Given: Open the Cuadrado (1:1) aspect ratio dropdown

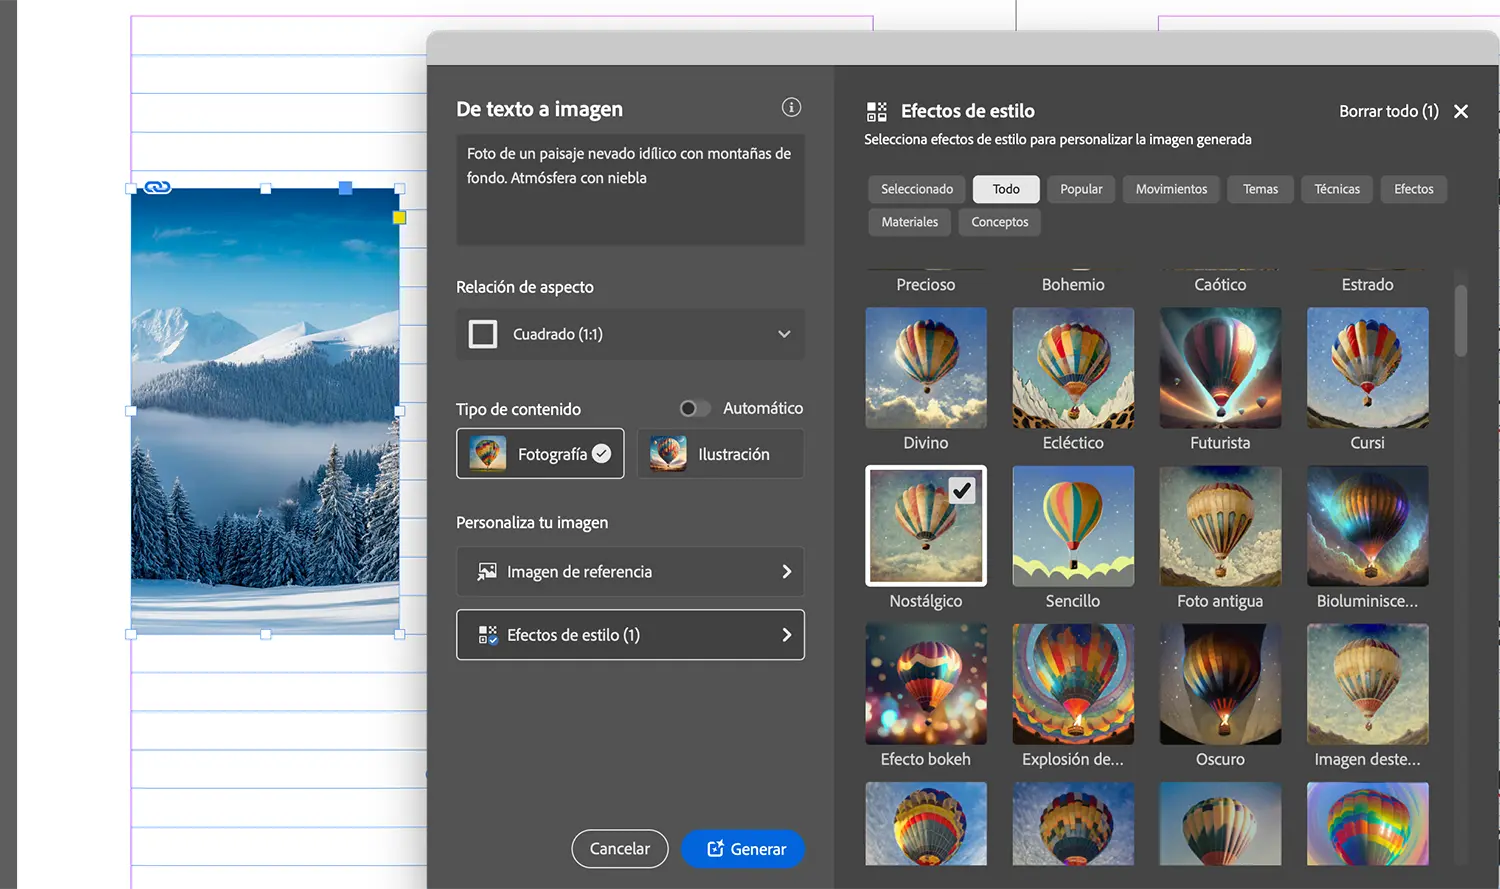Looking at the screenshot, I should pyautogui.click(x=630, y=334).
